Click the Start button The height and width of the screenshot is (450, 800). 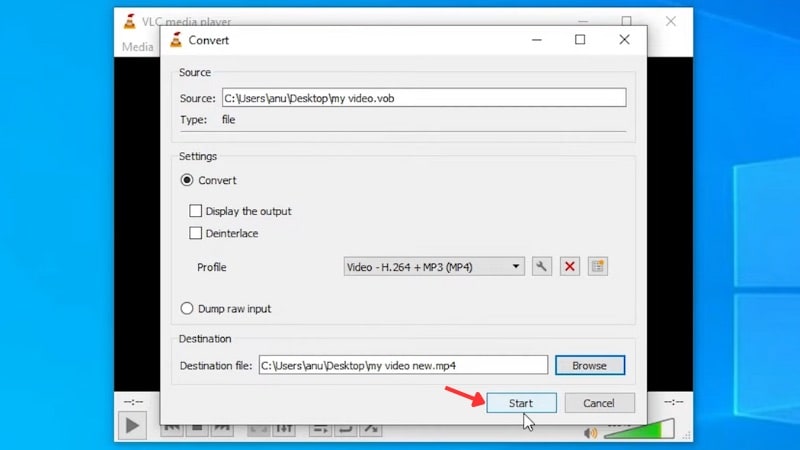pos(521,403)
